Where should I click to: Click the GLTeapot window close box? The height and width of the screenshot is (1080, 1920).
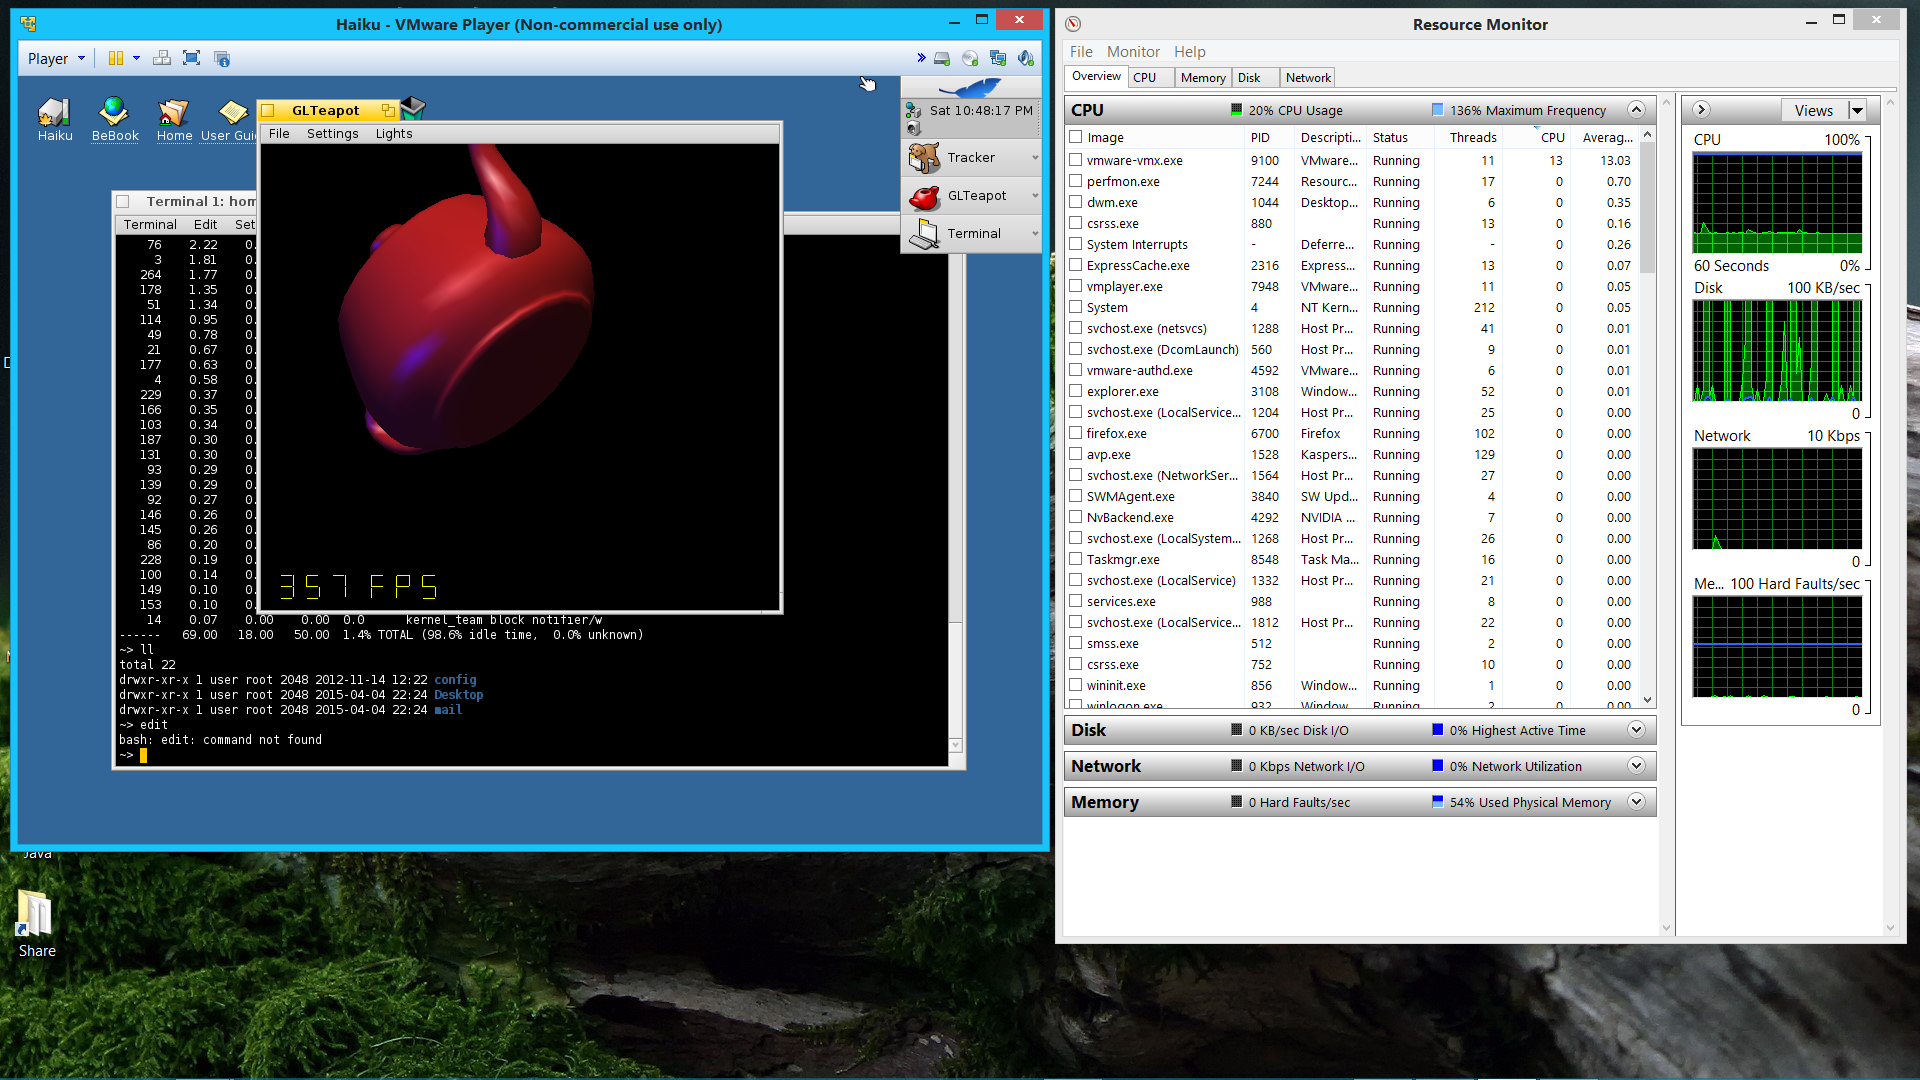click(268, 111)
